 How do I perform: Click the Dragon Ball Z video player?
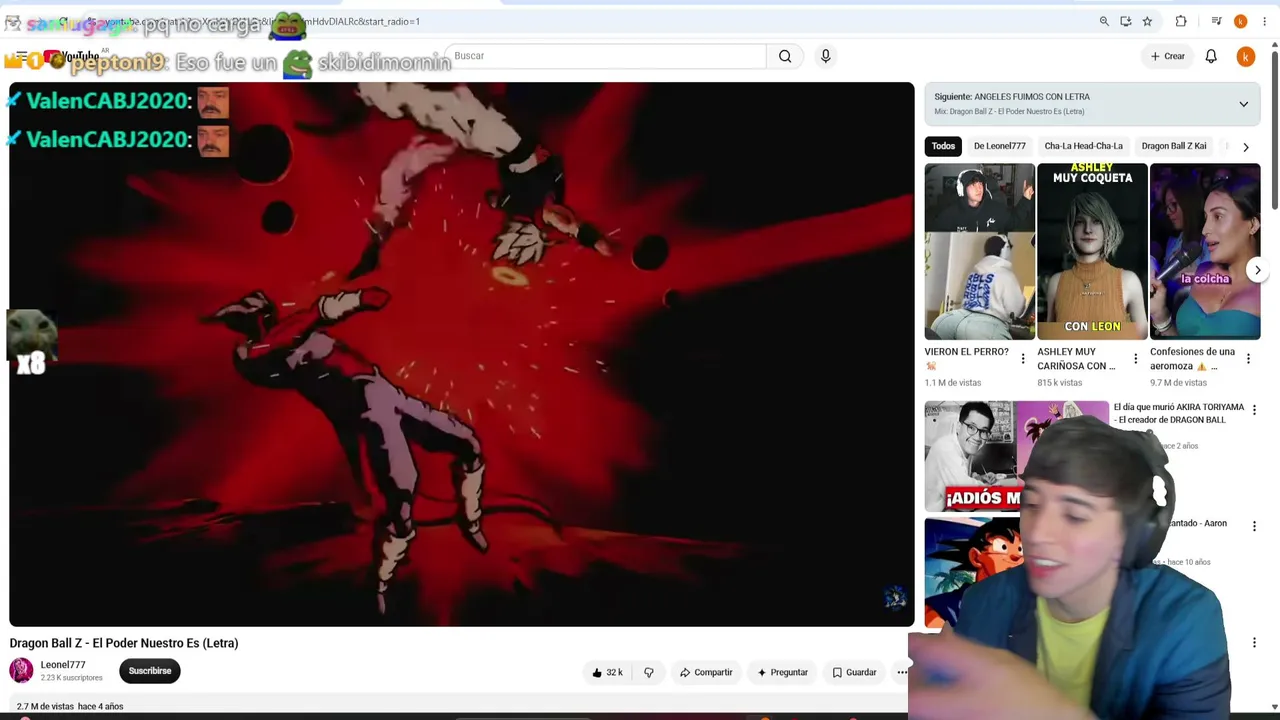462,354
